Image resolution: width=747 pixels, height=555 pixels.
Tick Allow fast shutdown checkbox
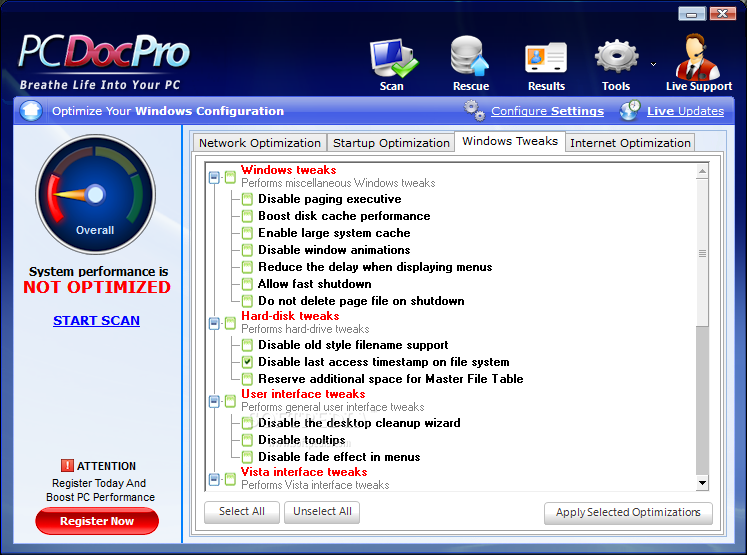(x=247, y=284)
